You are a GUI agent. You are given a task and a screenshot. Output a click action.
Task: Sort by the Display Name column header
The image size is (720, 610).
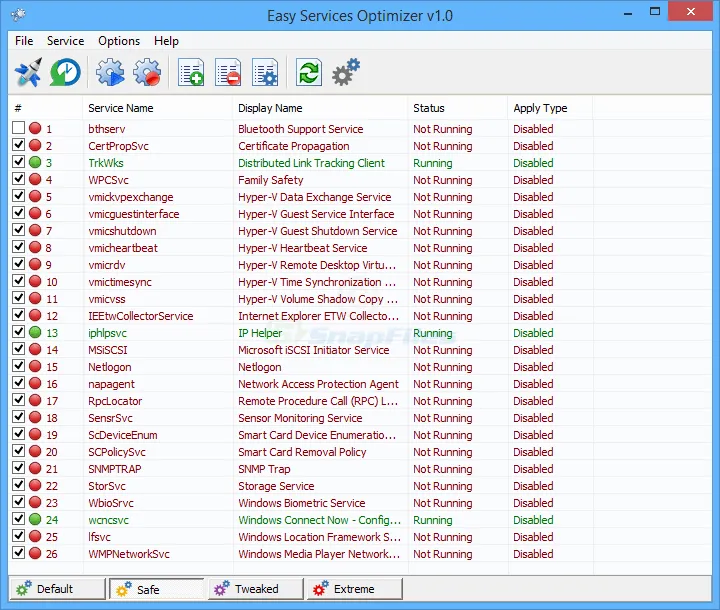(320, 108)
